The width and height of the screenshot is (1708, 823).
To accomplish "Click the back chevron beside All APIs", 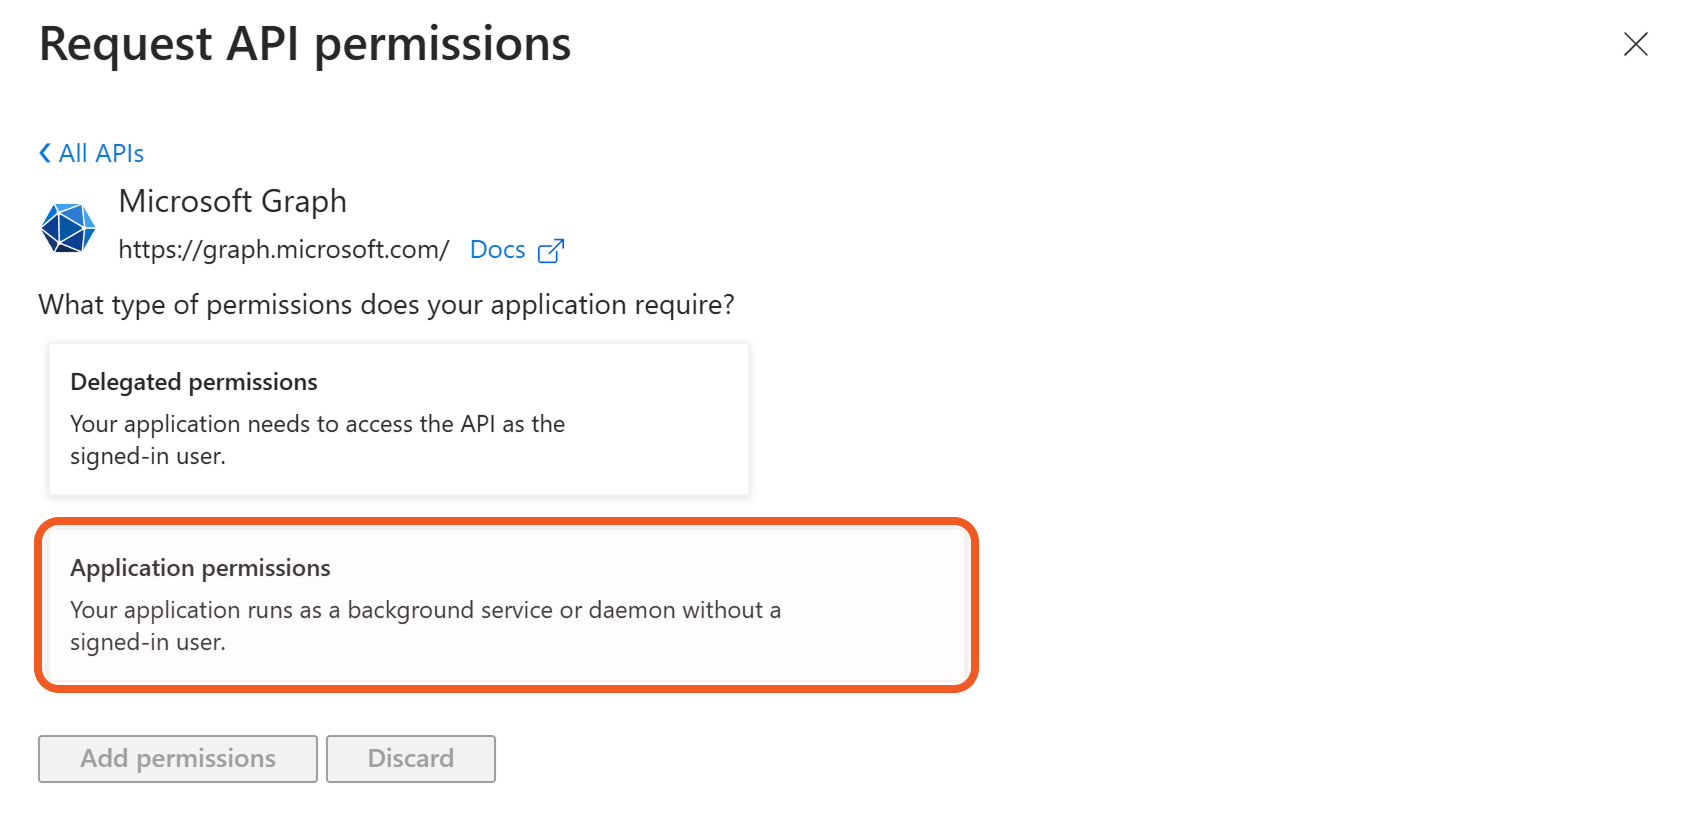I will (45, 153).
